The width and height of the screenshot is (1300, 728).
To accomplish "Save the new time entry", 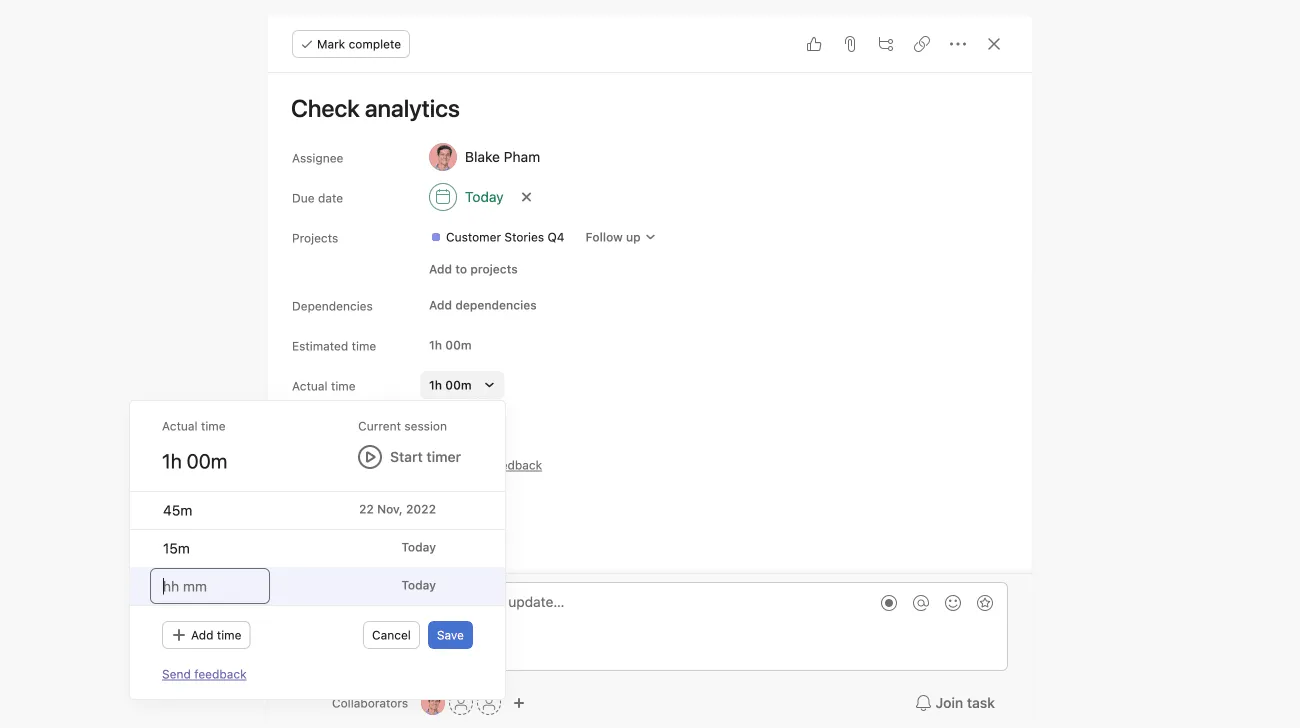I will coord(450,635).
